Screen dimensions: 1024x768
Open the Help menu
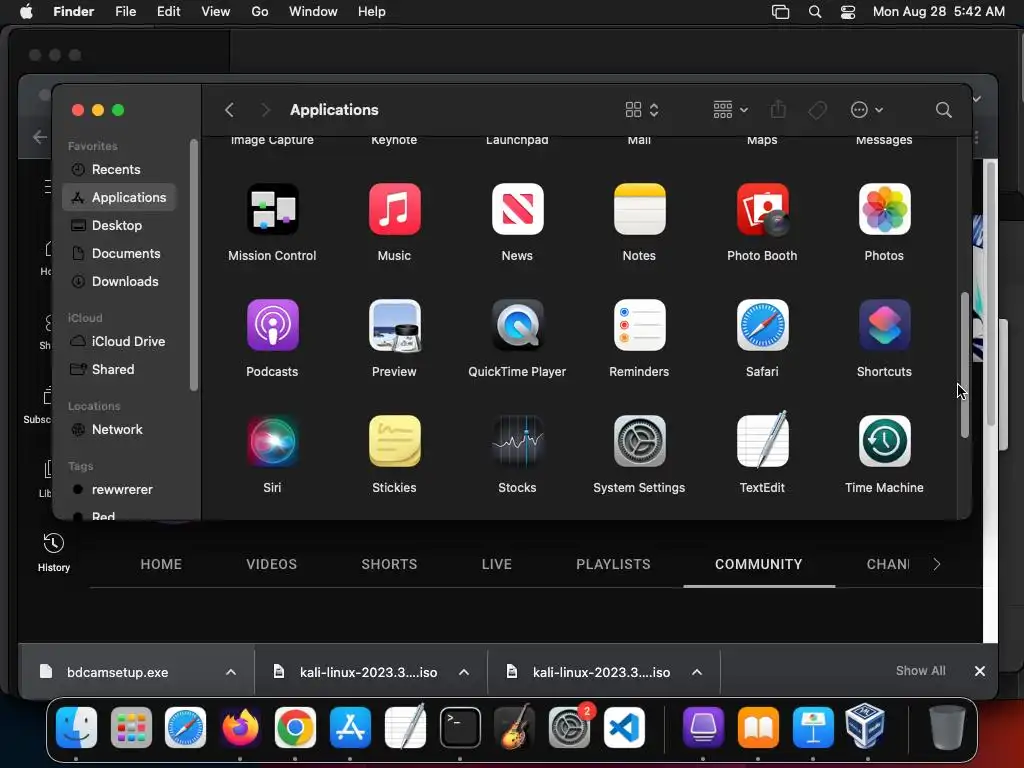coord(372,12)
